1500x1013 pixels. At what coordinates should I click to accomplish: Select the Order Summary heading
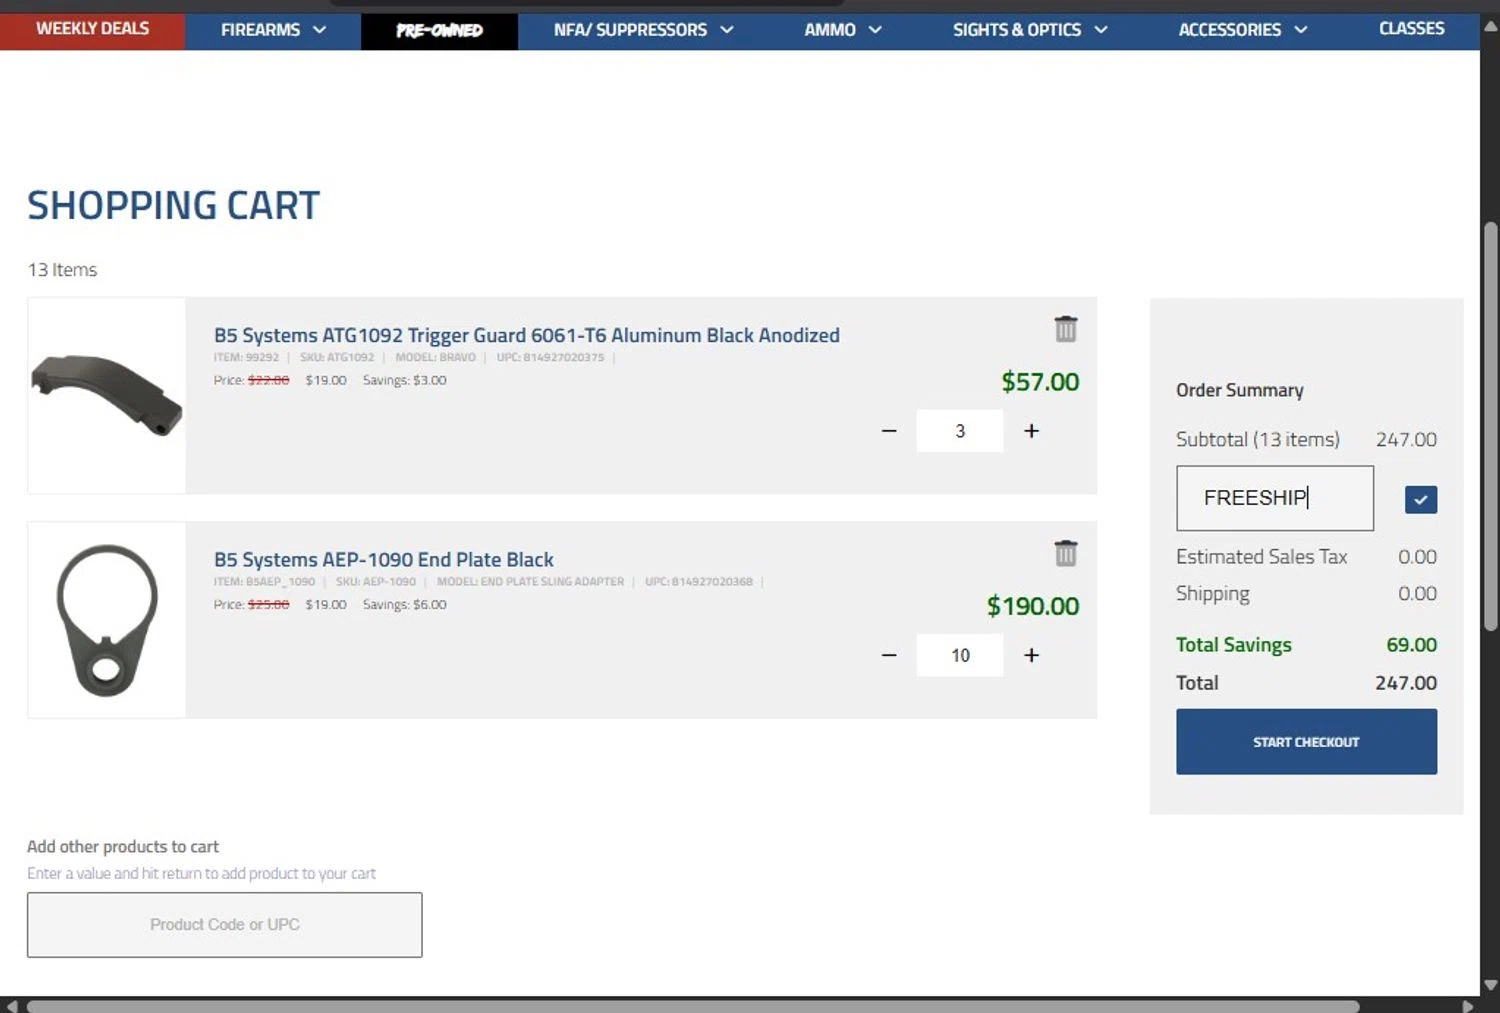point(1239,390)
